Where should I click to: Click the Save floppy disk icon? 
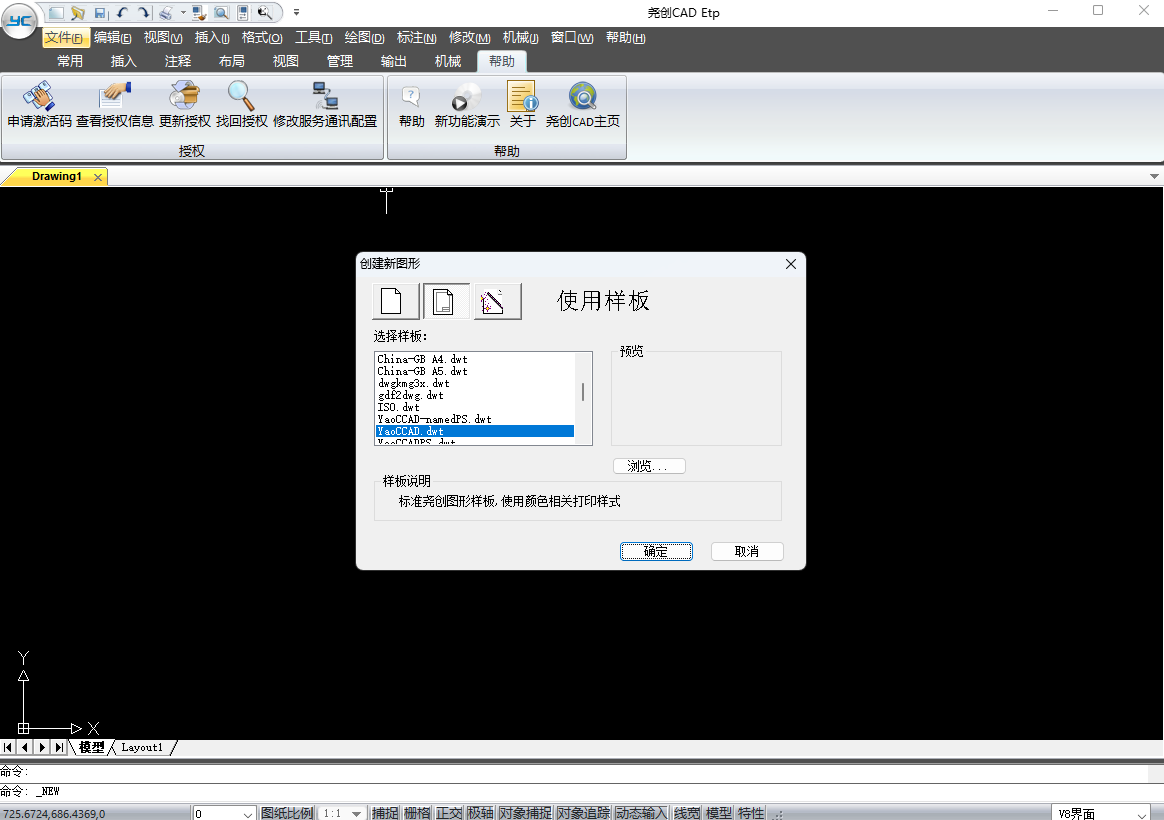click(100, 13)
